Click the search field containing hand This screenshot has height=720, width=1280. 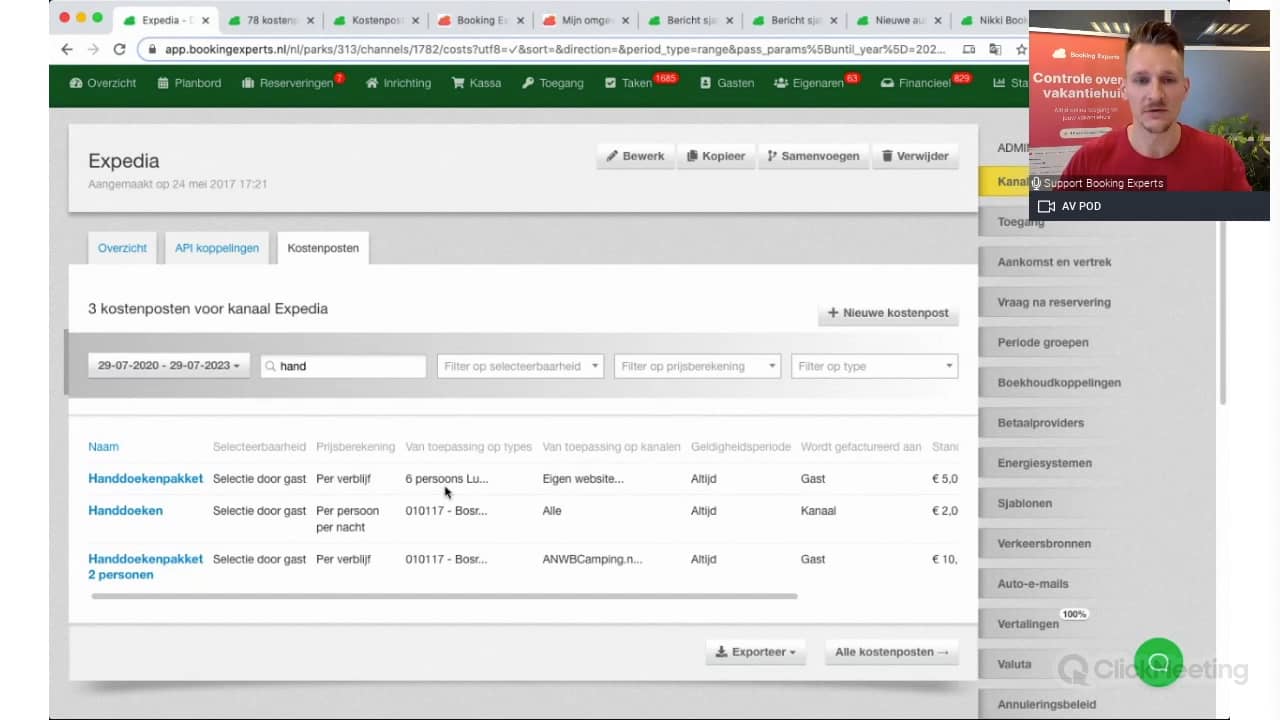pyautogui.click(x=343, y=366)
